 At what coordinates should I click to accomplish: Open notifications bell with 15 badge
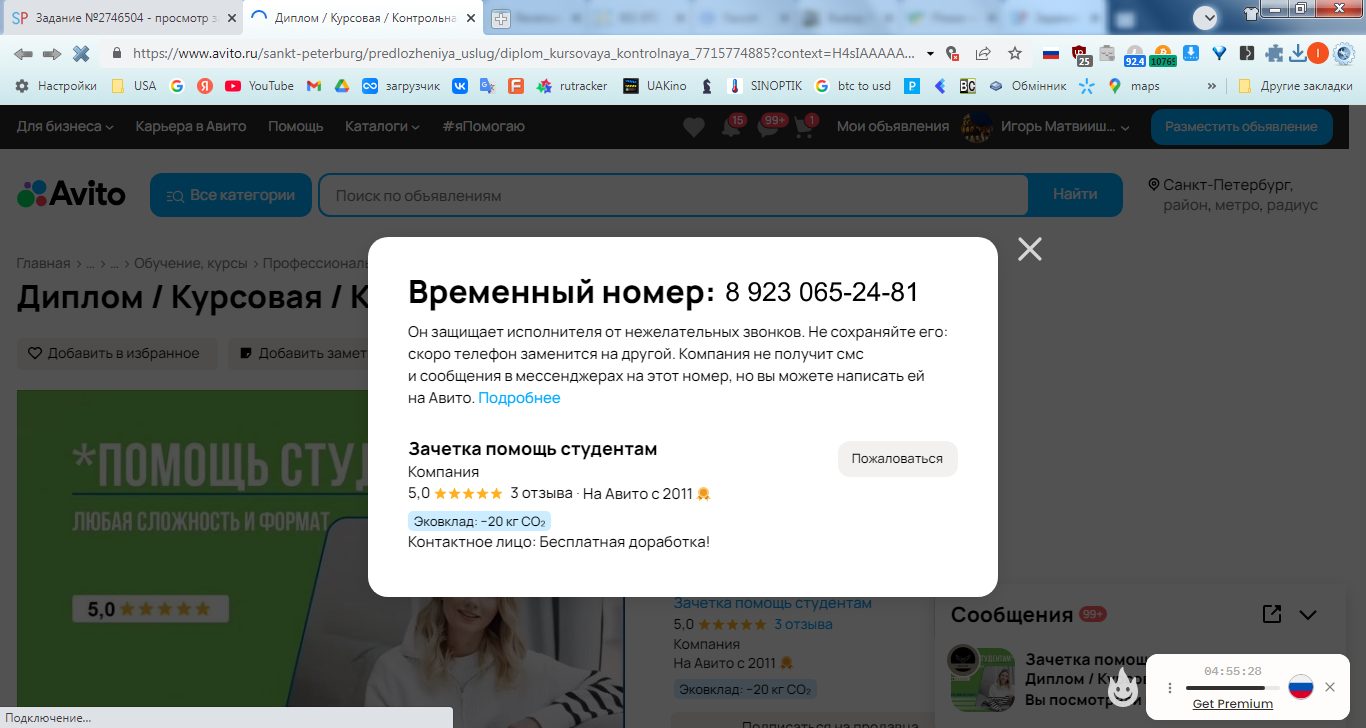click(733, 127)
